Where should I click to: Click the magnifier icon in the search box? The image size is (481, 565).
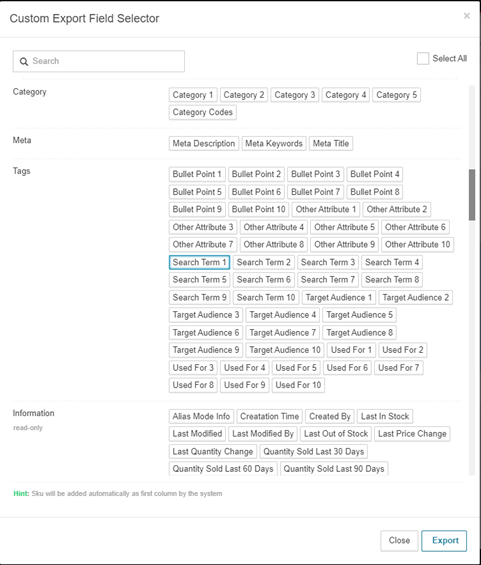[24, 62]
